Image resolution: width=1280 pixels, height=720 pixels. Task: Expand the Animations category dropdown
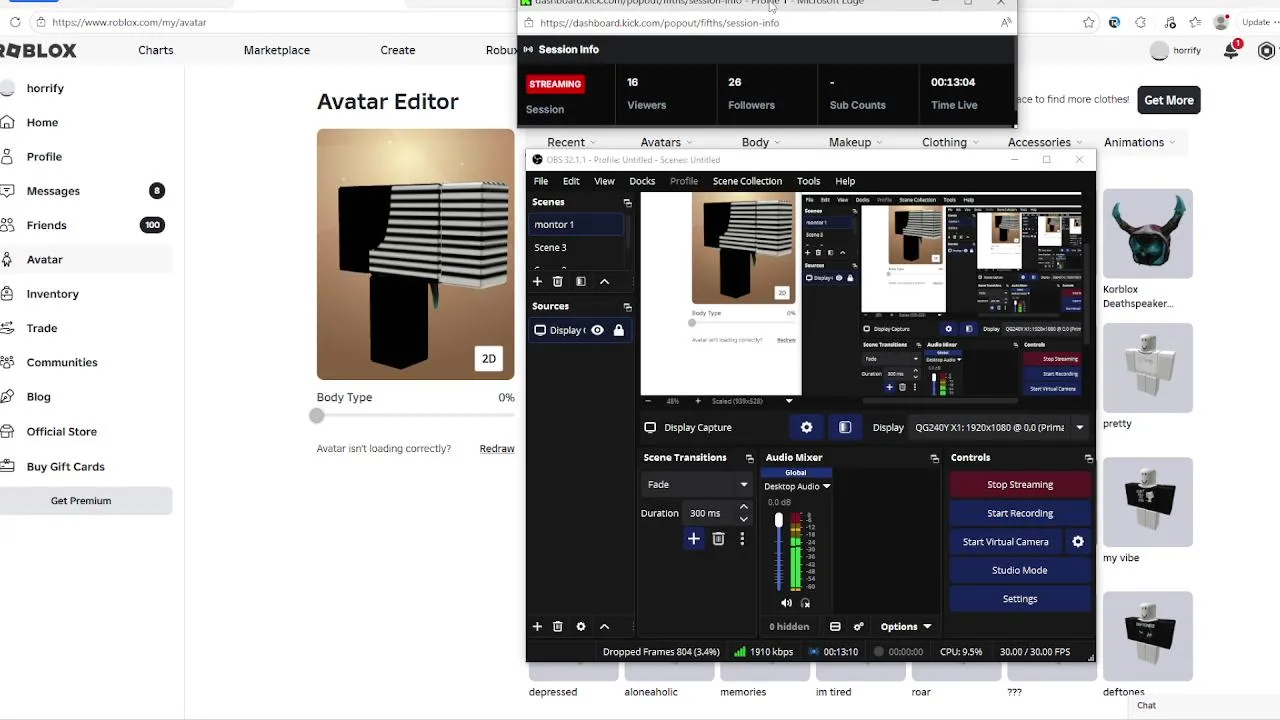1140,143
